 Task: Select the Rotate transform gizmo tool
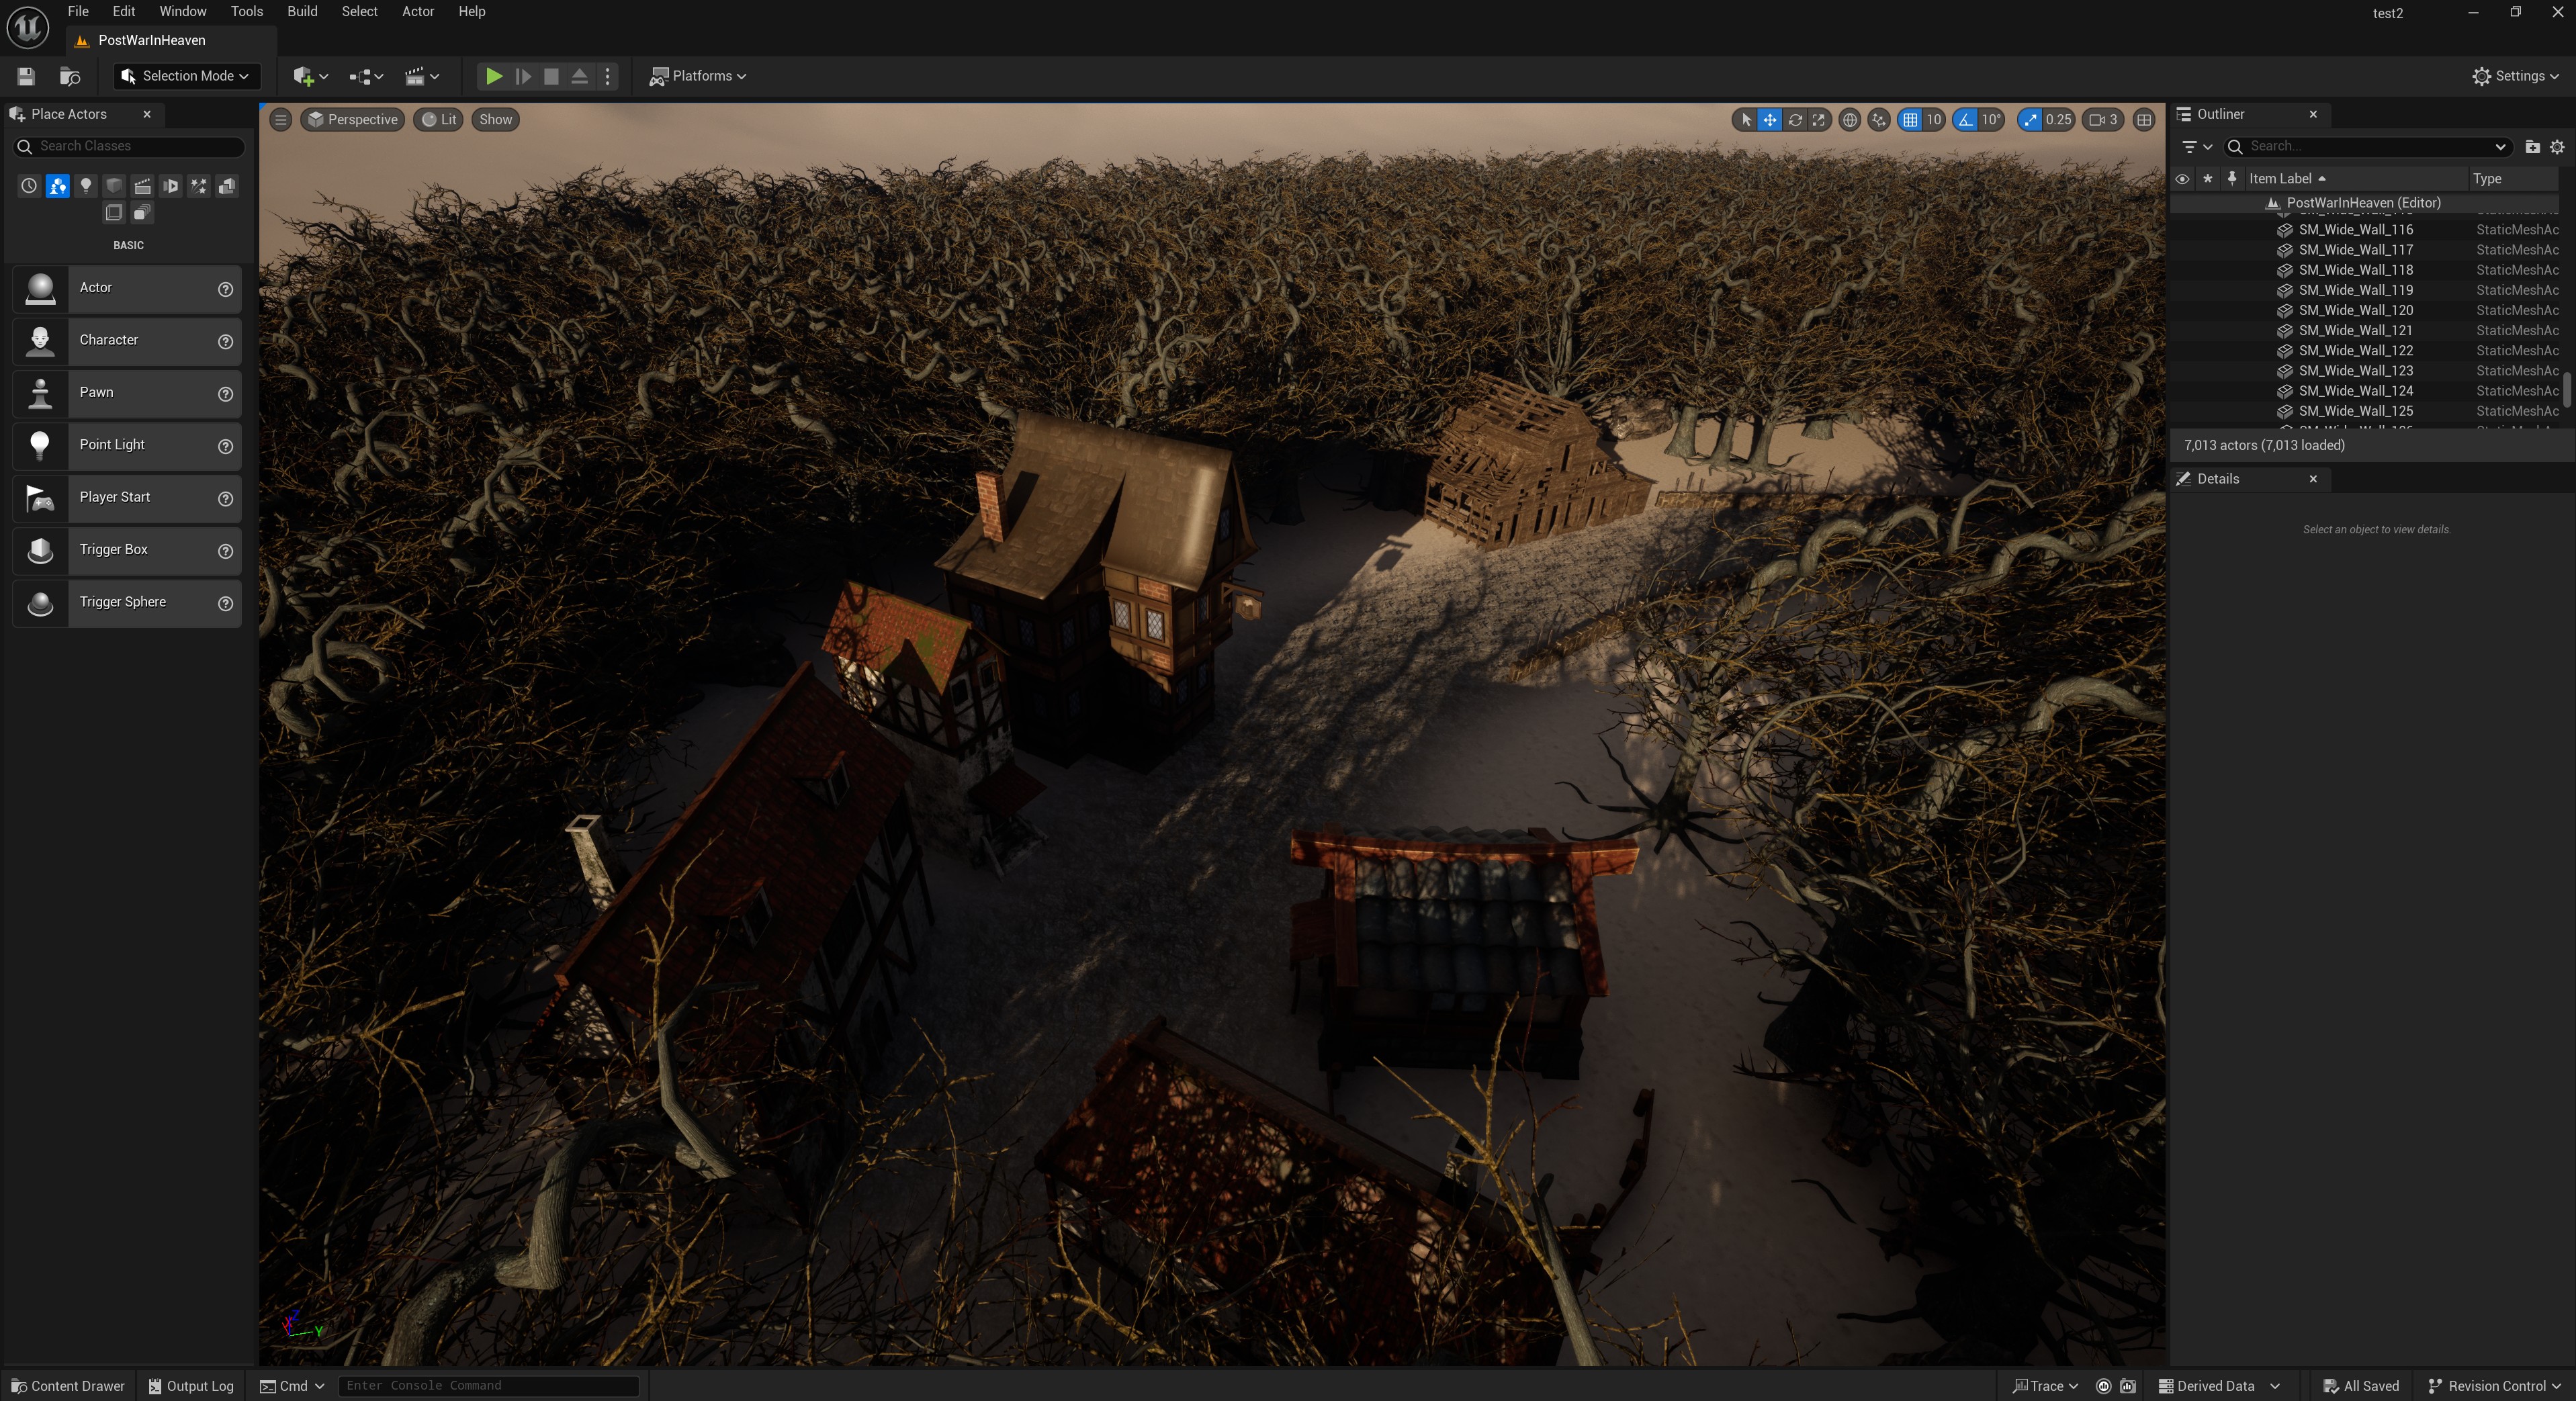click(x=1795, y=120)
